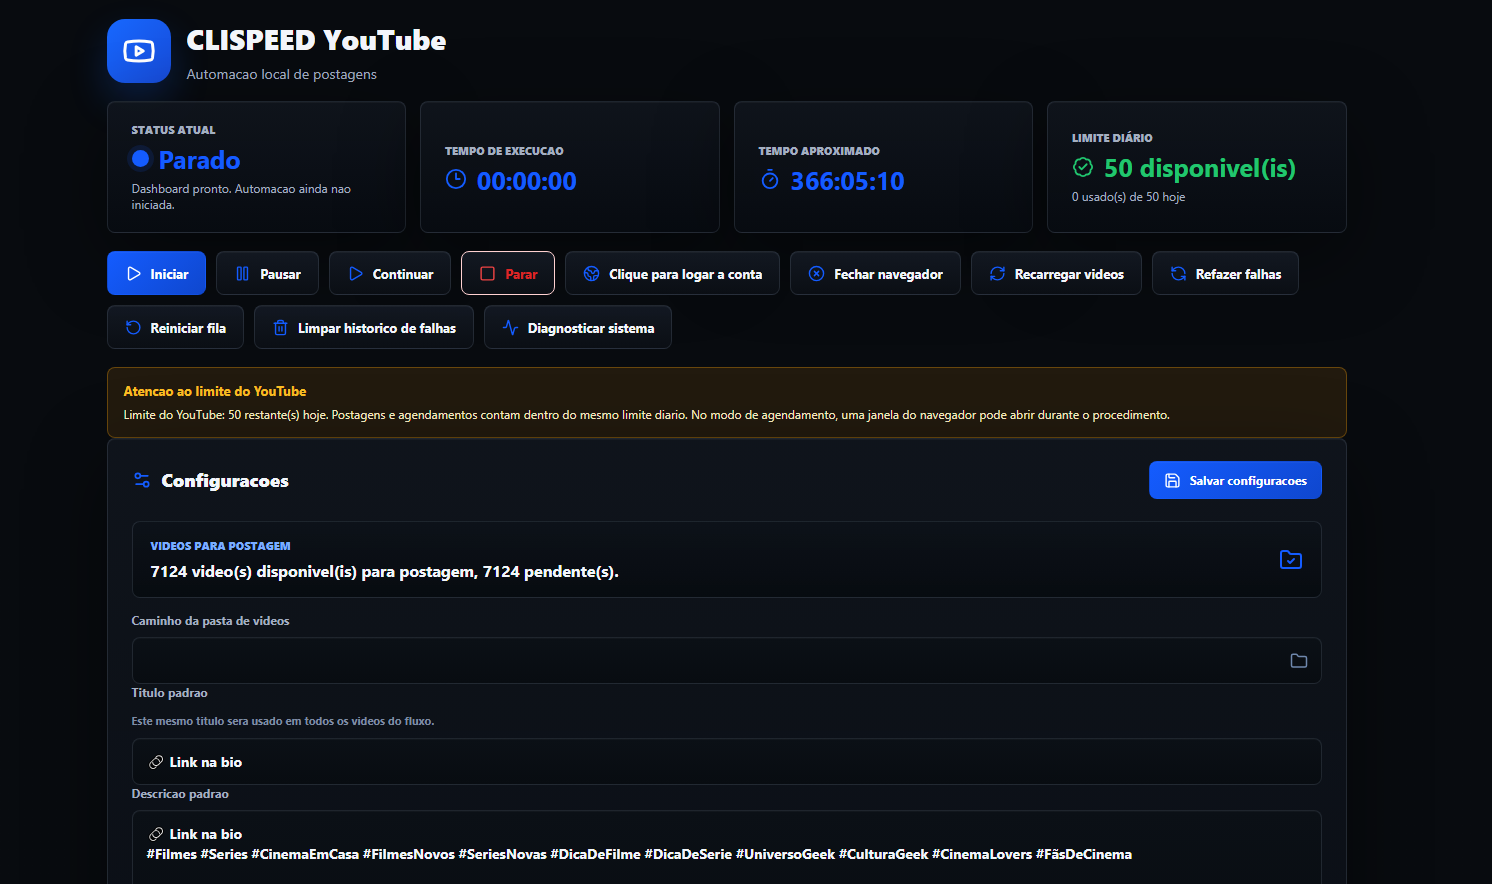Retry failures using Refazer falhas
The height and width of the screenshot is (884, 1492).
point(1225,273)
